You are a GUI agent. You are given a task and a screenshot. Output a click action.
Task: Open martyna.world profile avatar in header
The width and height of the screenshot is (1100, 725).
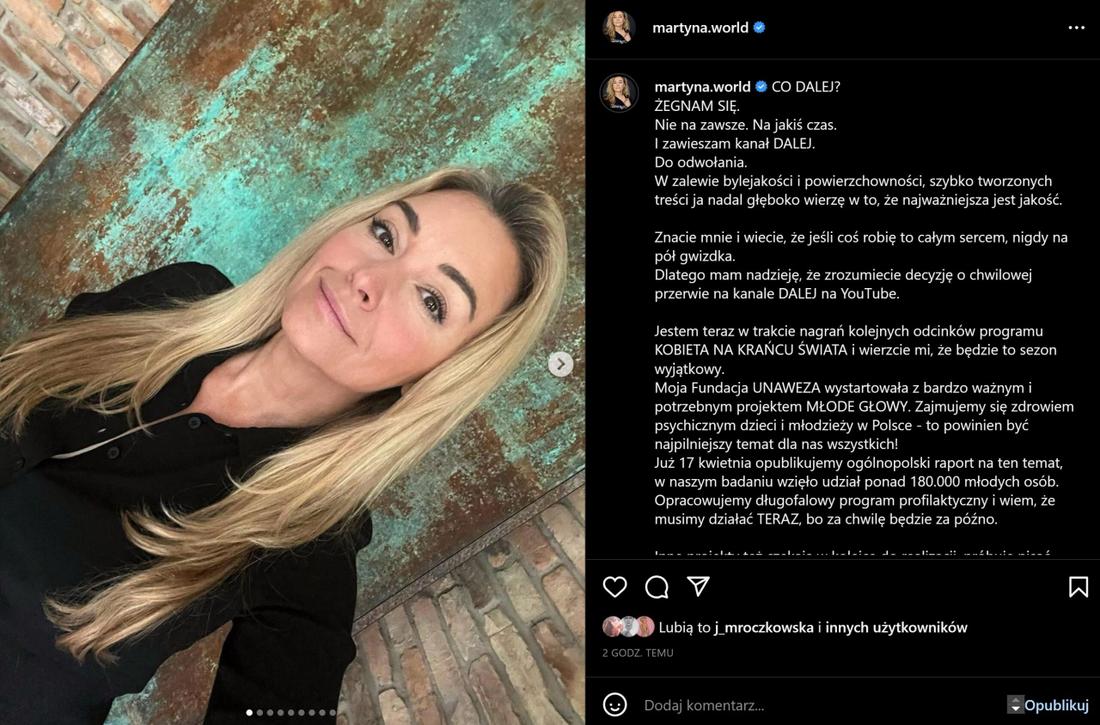point(619,27)
